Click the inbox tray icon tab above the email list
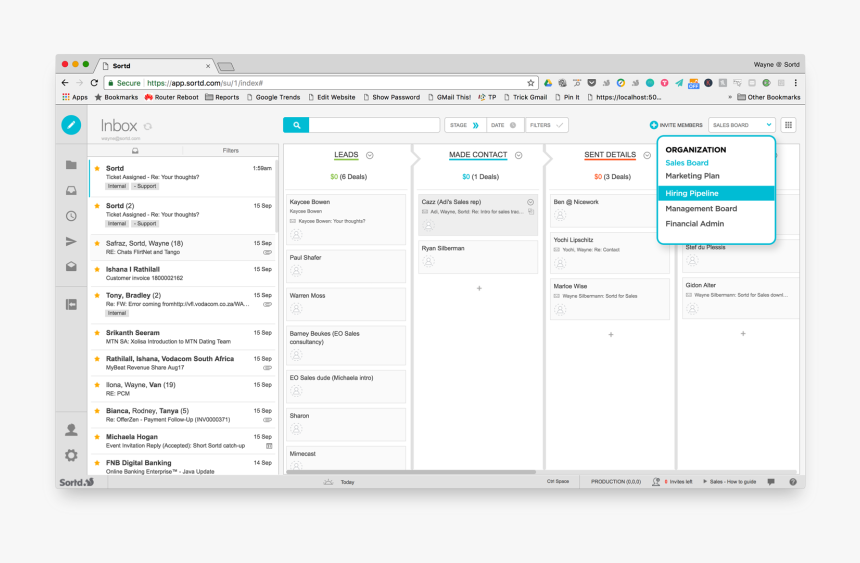 135,150
